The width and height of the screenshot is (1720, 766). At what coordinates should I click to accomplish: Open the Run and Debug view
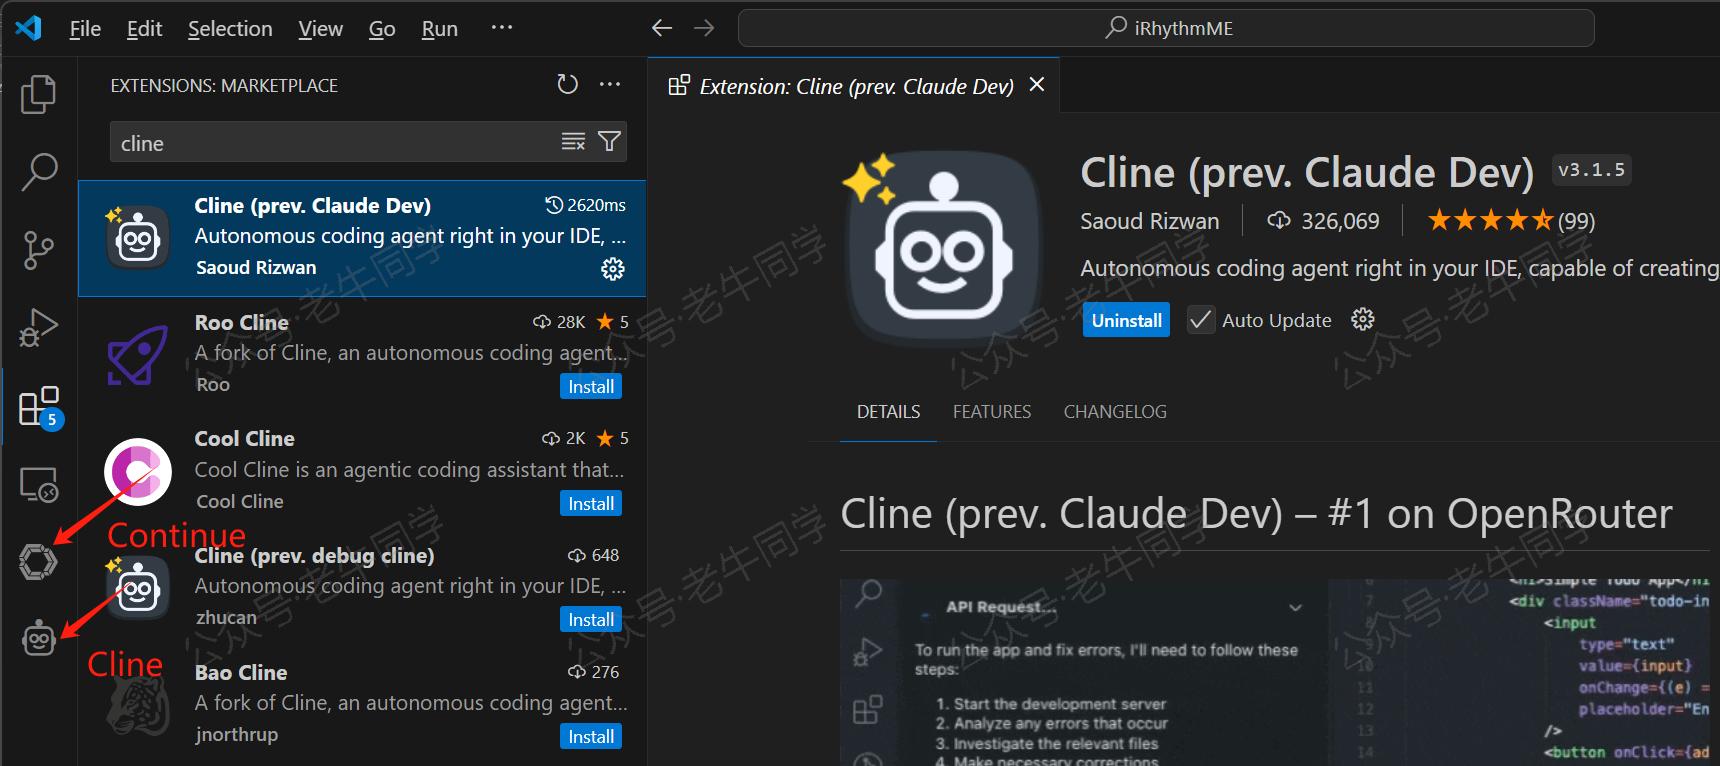(38, 328)
